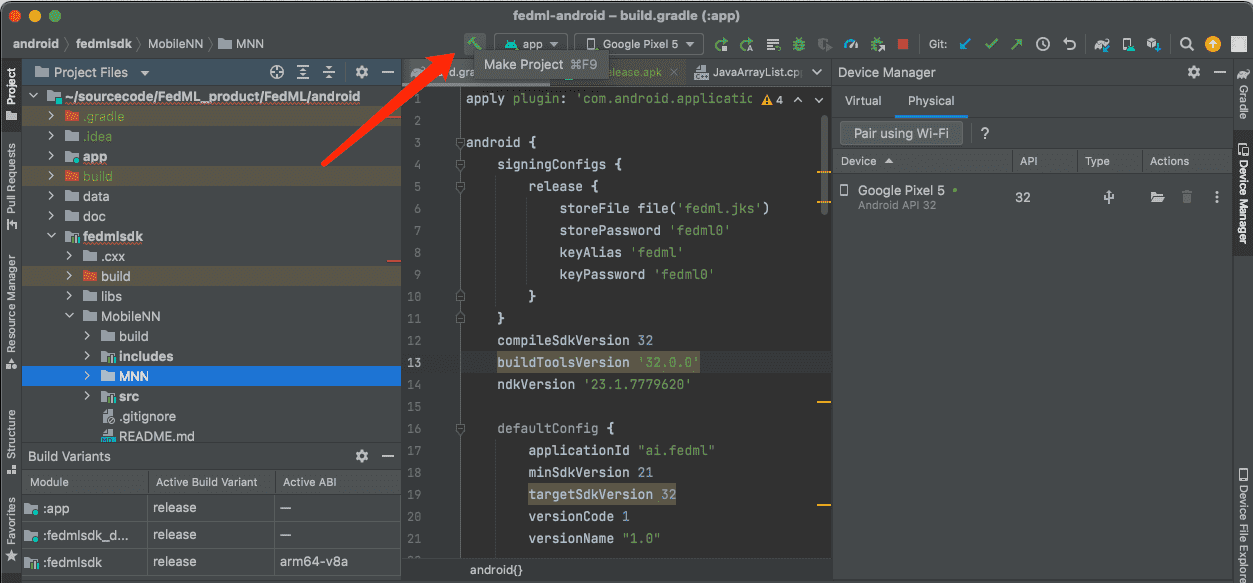Image resolution: width=1253 pixels, height=583 pixels.
Task: Switch to the Physical devices tab
Action: pyautogui.click(x=931, y=101)
